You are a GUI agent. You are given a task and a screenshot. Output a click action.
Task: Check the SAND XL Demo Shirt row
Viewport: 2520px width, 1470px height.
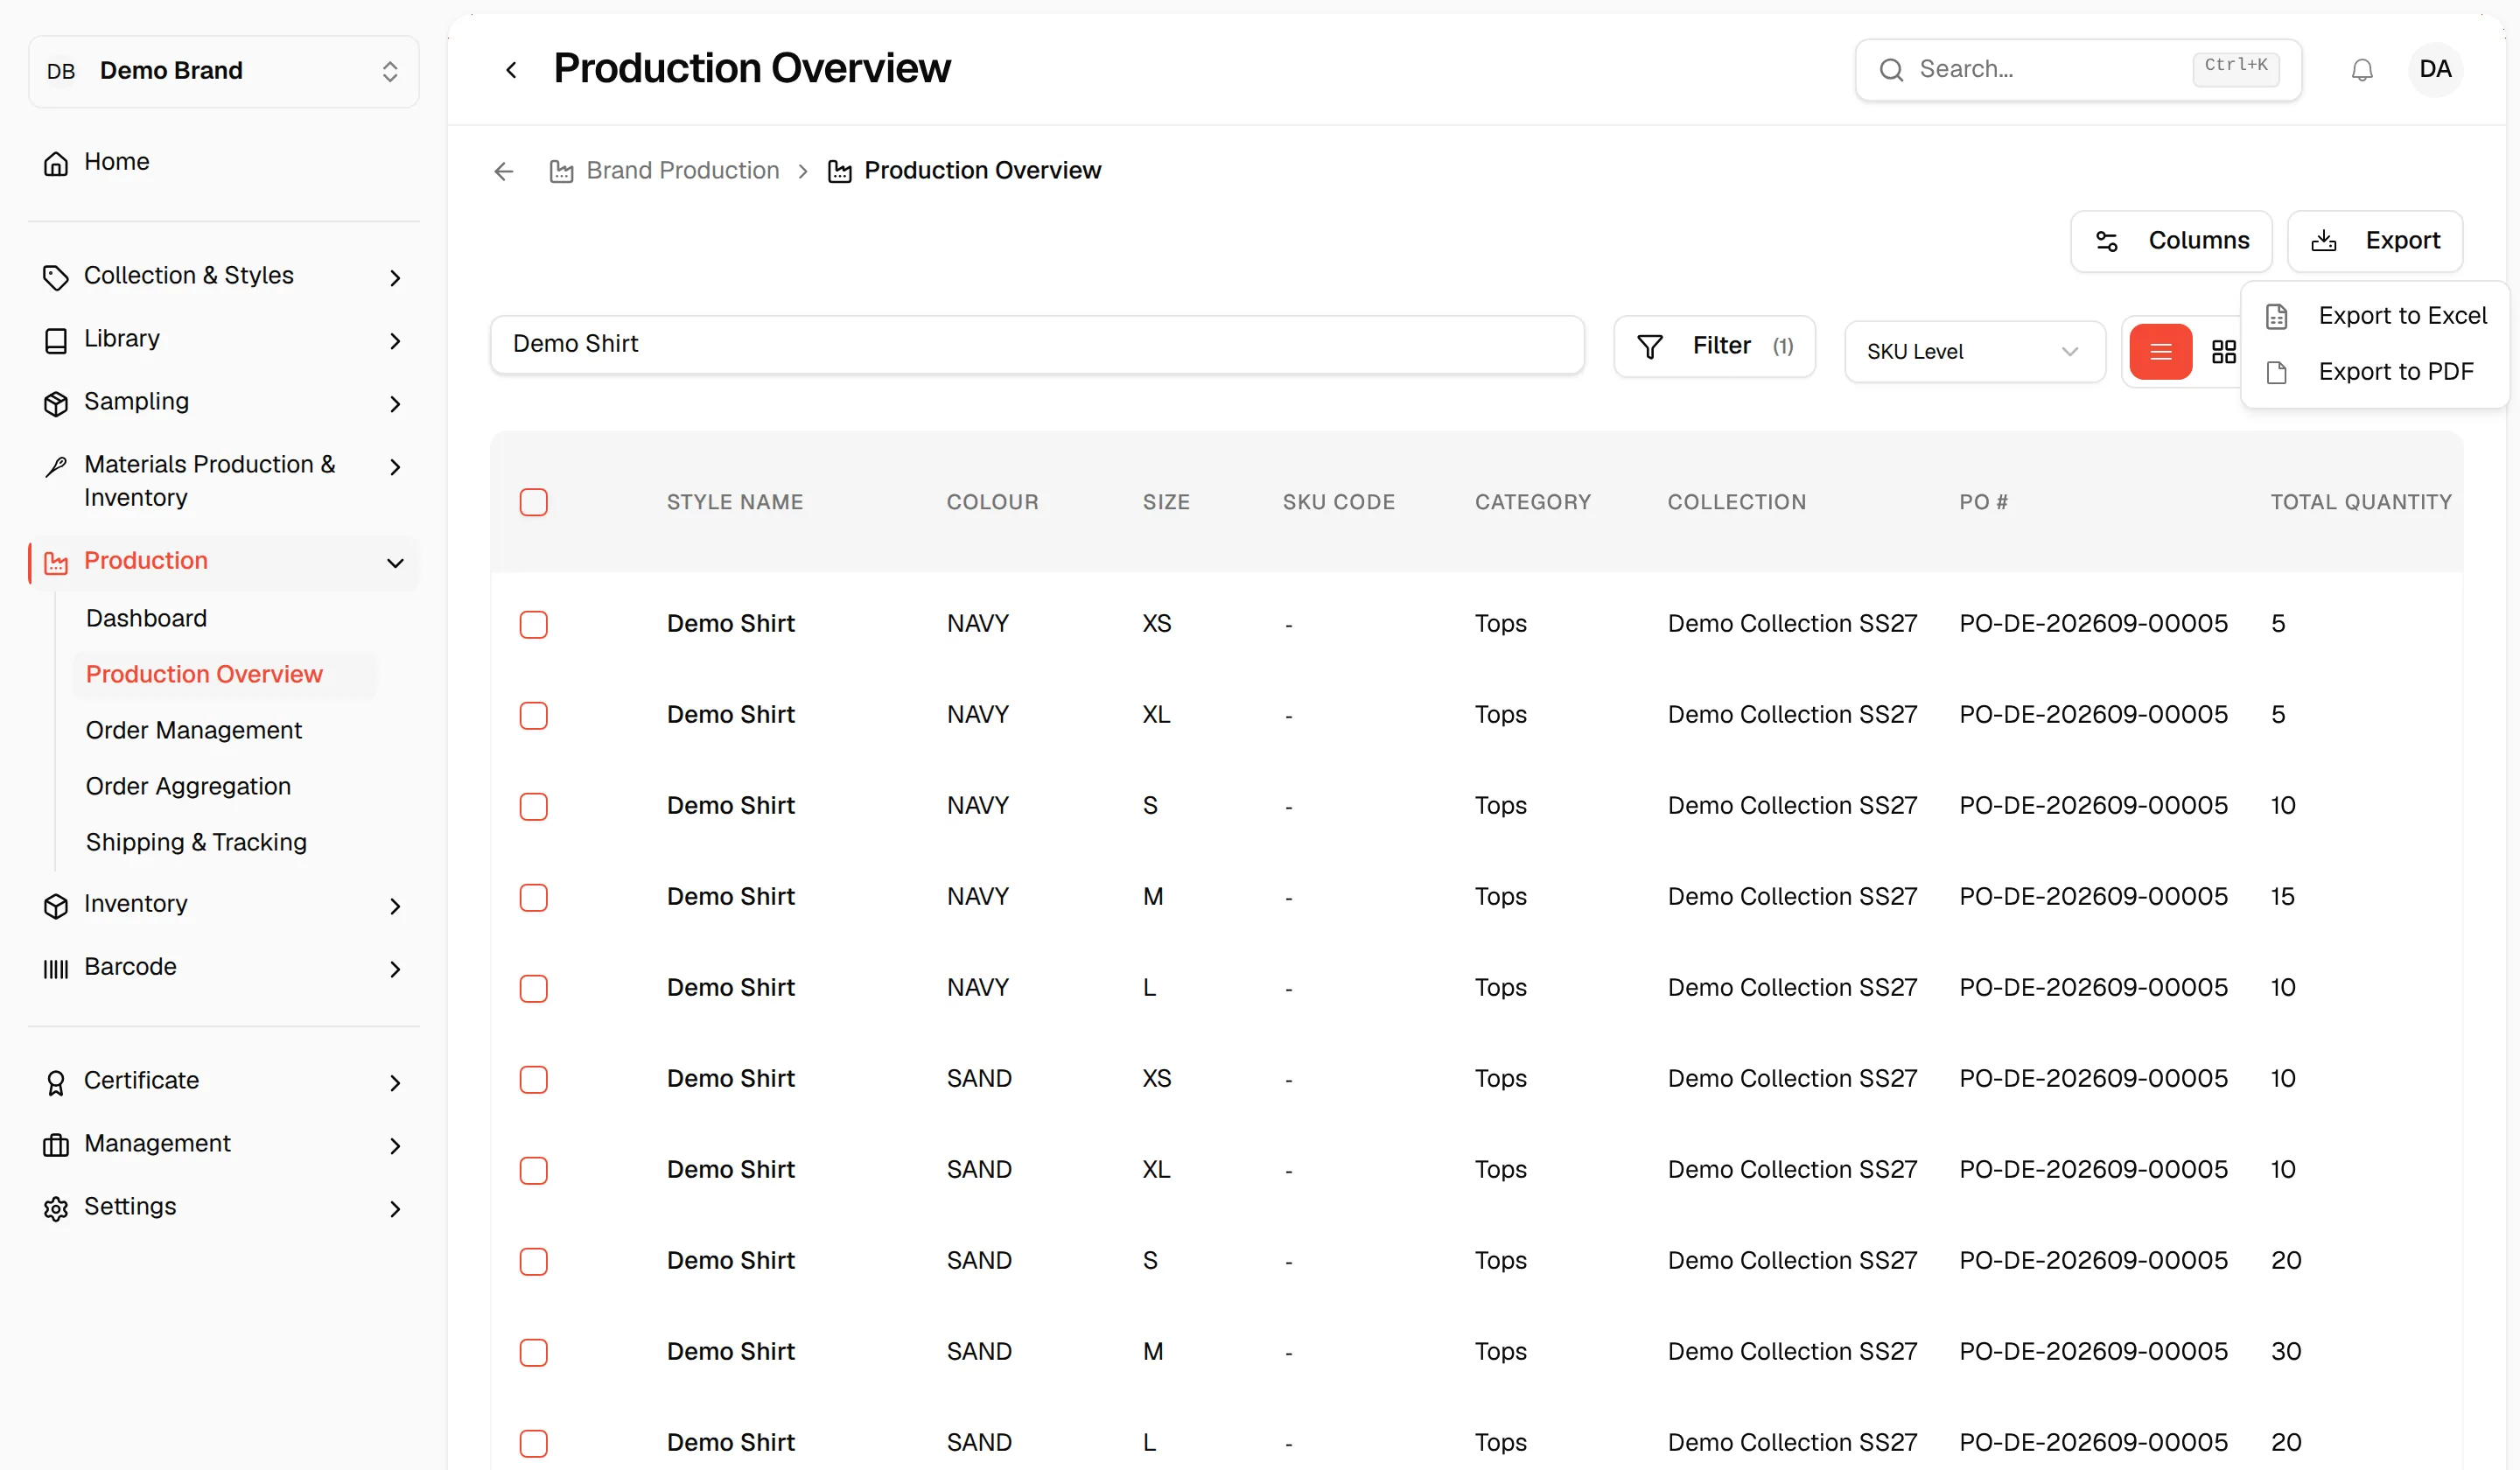point(534,1171)
